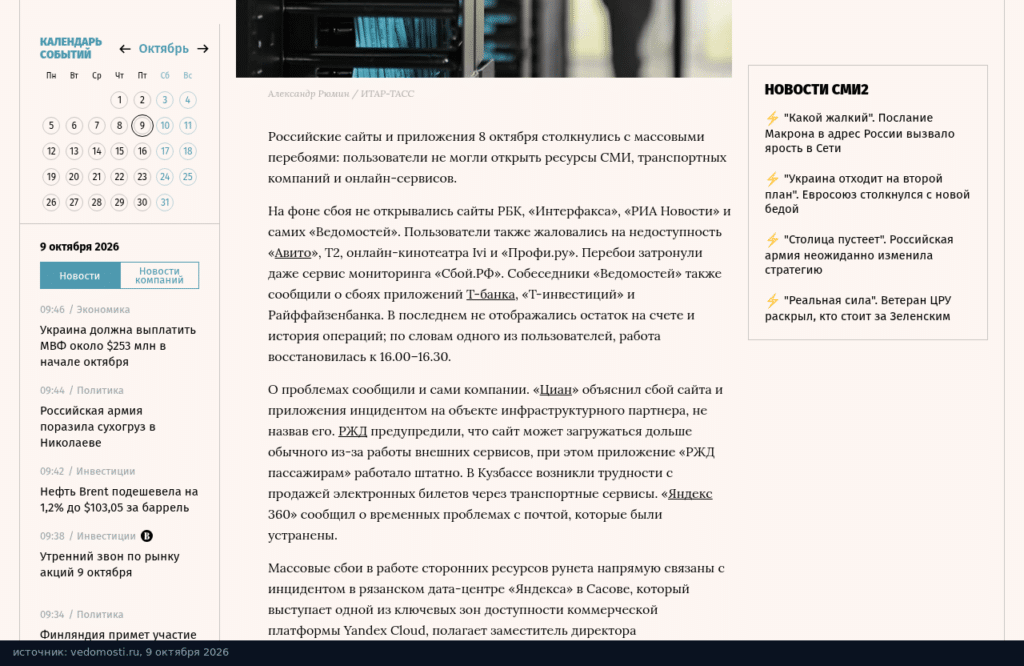Click lightning icon beside "Украина отходит" headline
Screen dimensions: 1024x666
pyautogui.click(x=772, y=179)
